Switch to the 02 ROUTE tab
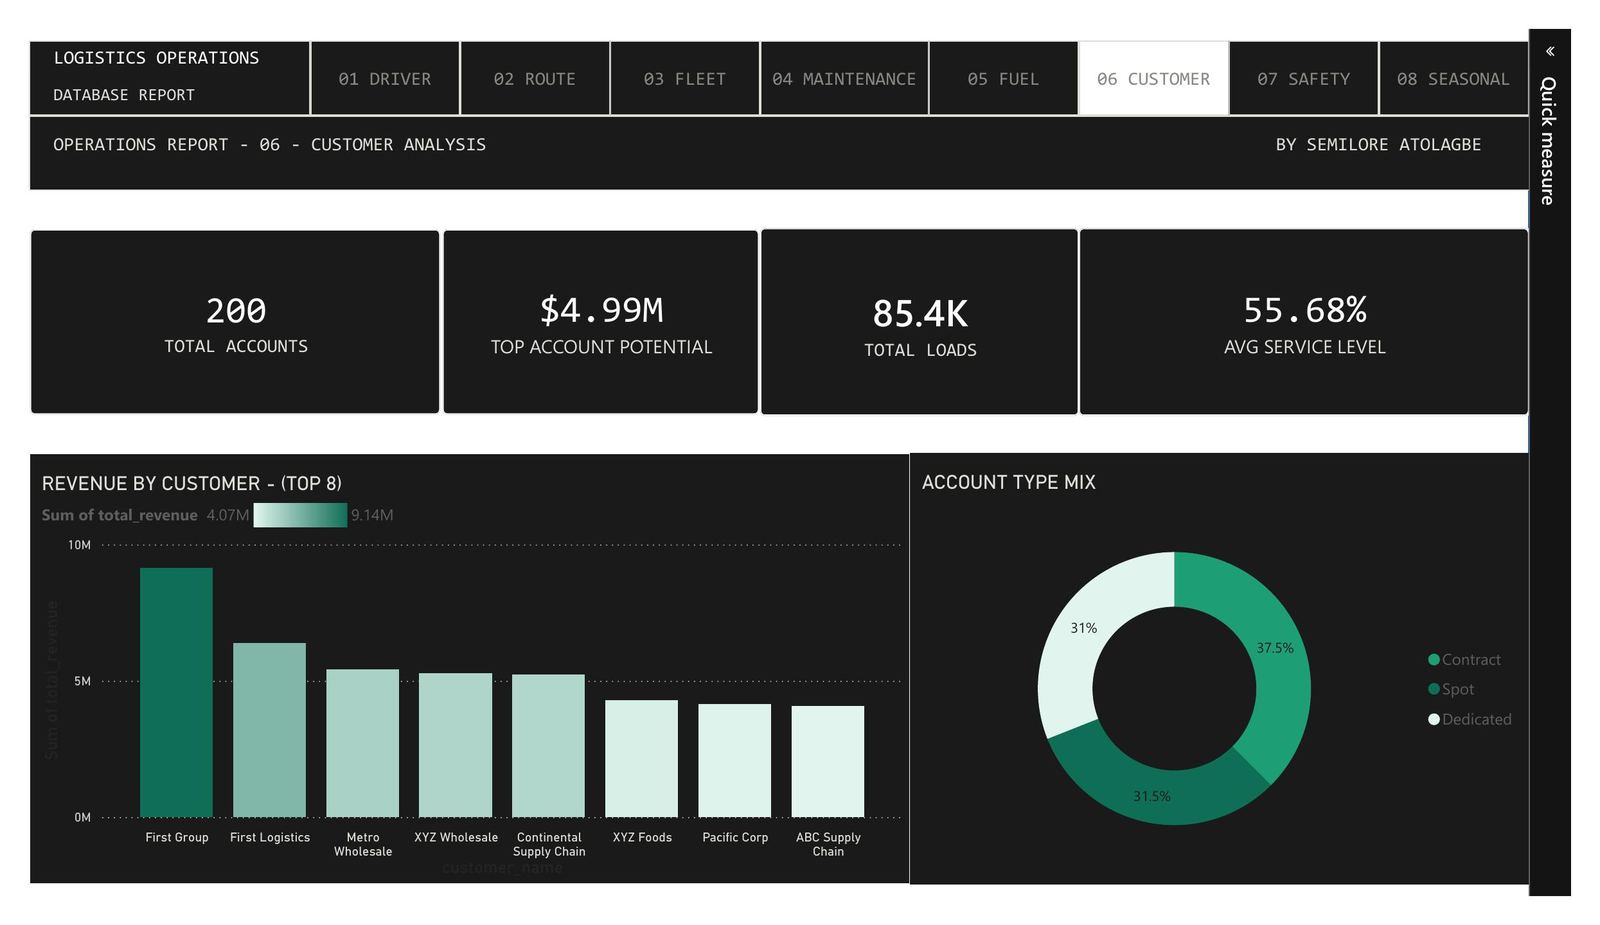Screen dimensions: 1600x925 pyautogui.click(x=535, y=79)
